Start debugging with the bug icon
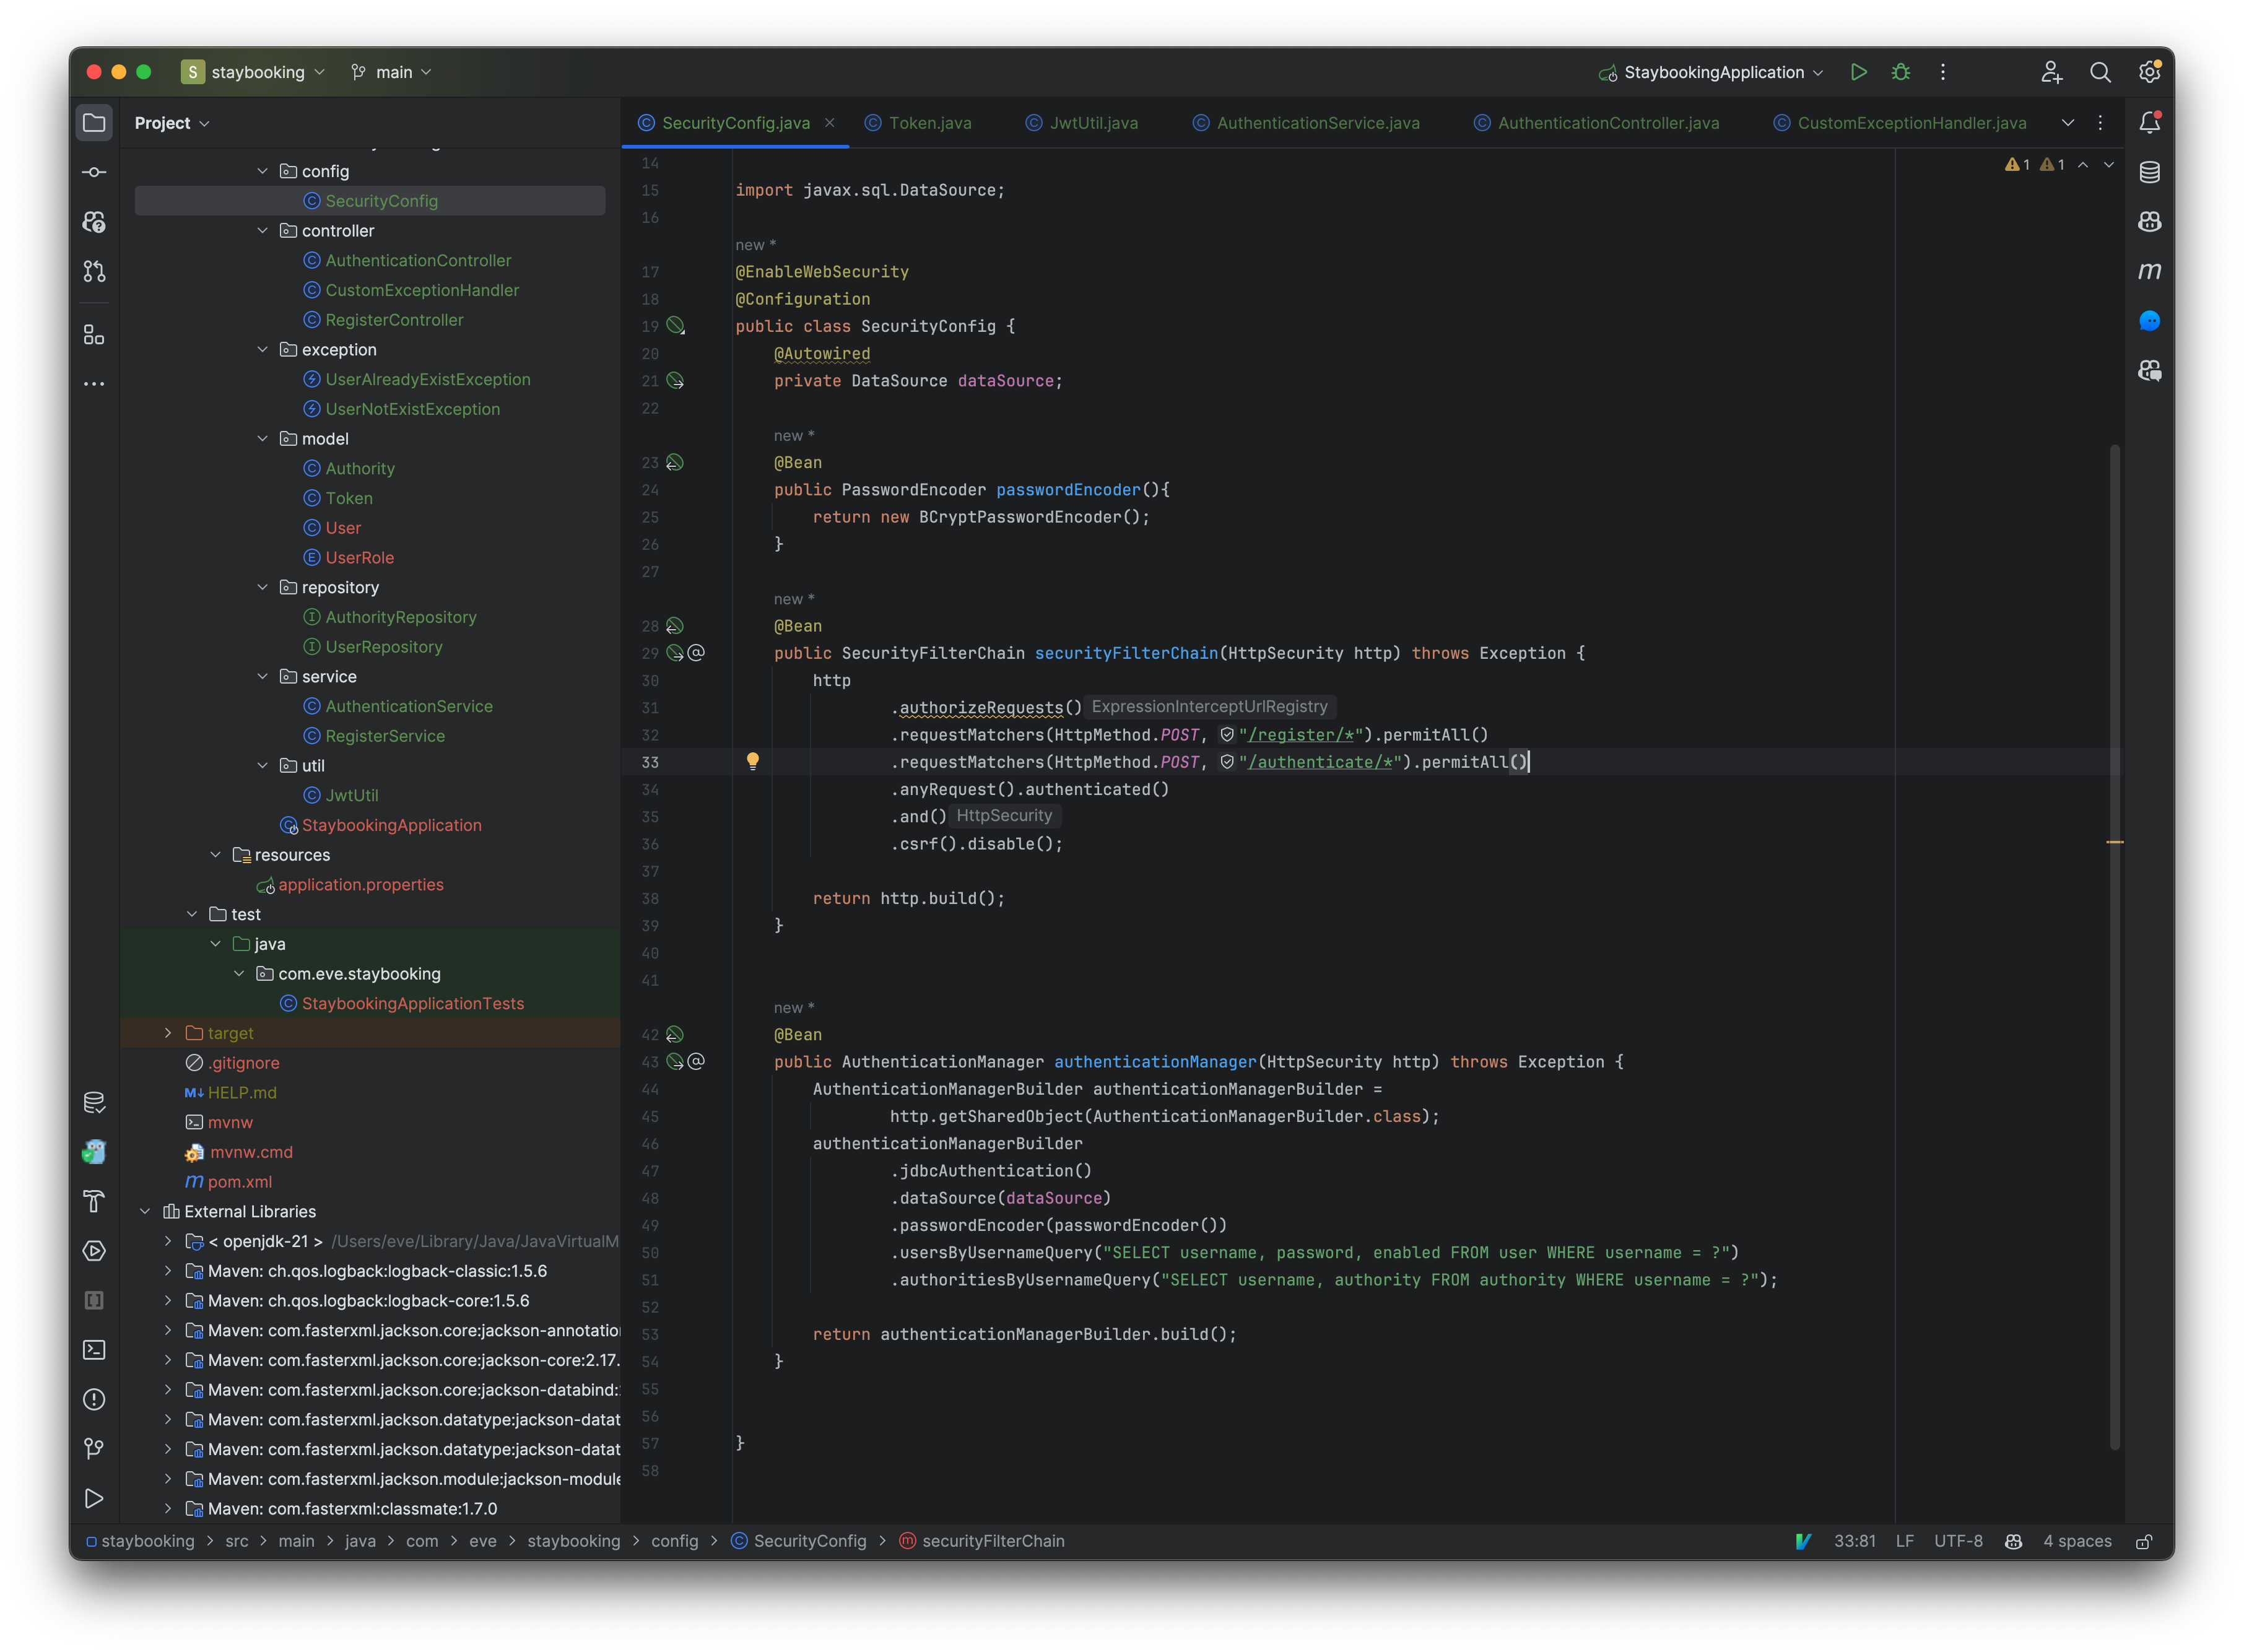This screenshot has width=2244, height=1652. tap(1899, 72)
